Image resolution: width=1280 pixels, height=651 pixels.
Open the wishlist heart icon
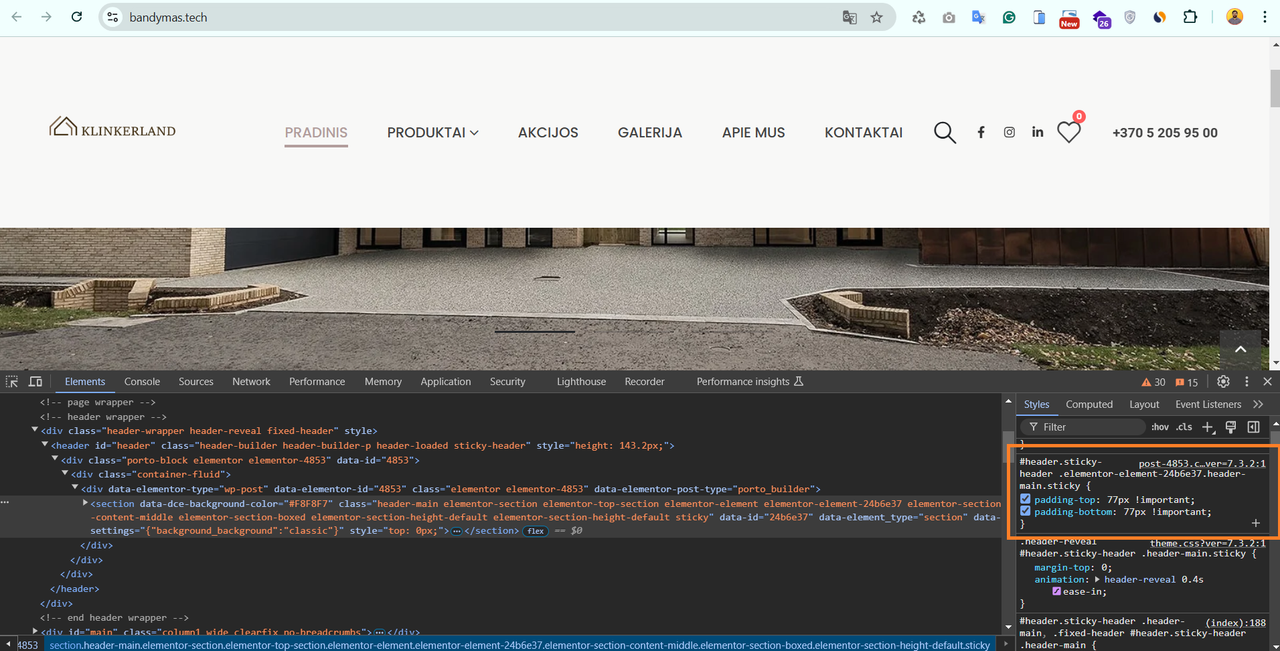[1069, 132]
